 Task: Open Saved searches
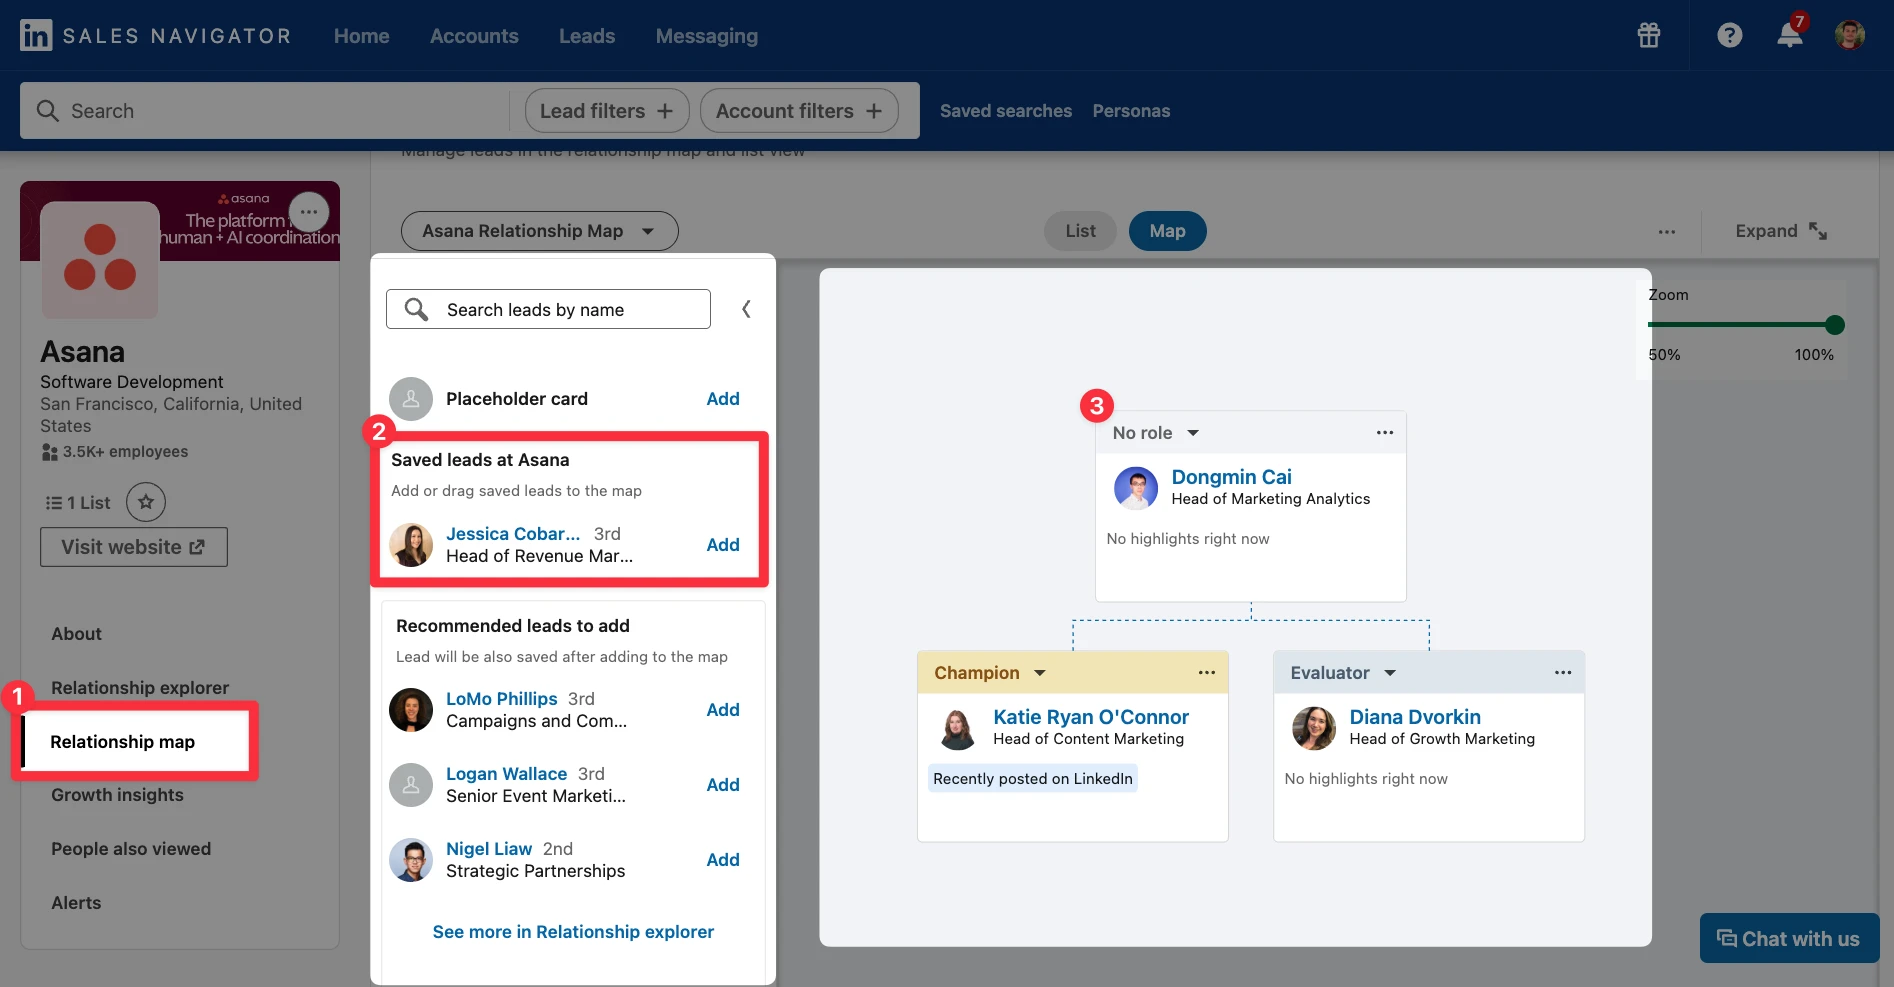(1005, 111)
